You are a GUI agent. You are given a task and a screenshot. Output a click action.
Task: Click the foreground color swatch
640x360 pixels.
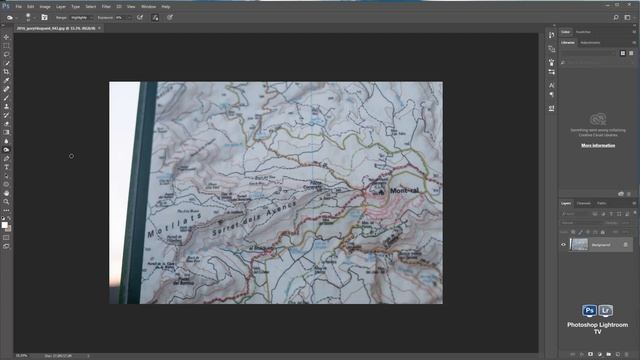(4, 225)
